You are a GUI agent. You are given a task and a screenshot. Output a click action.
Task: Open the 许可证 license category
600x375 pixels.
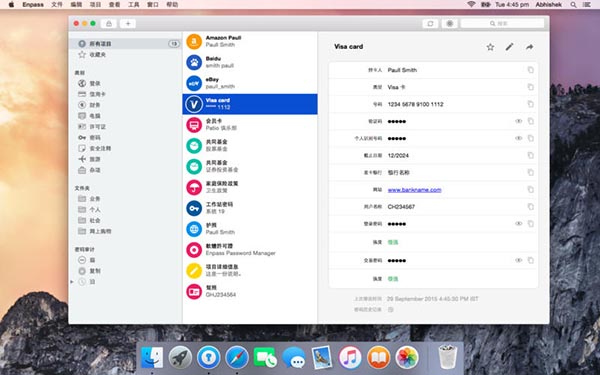click(x=92, y=127)
